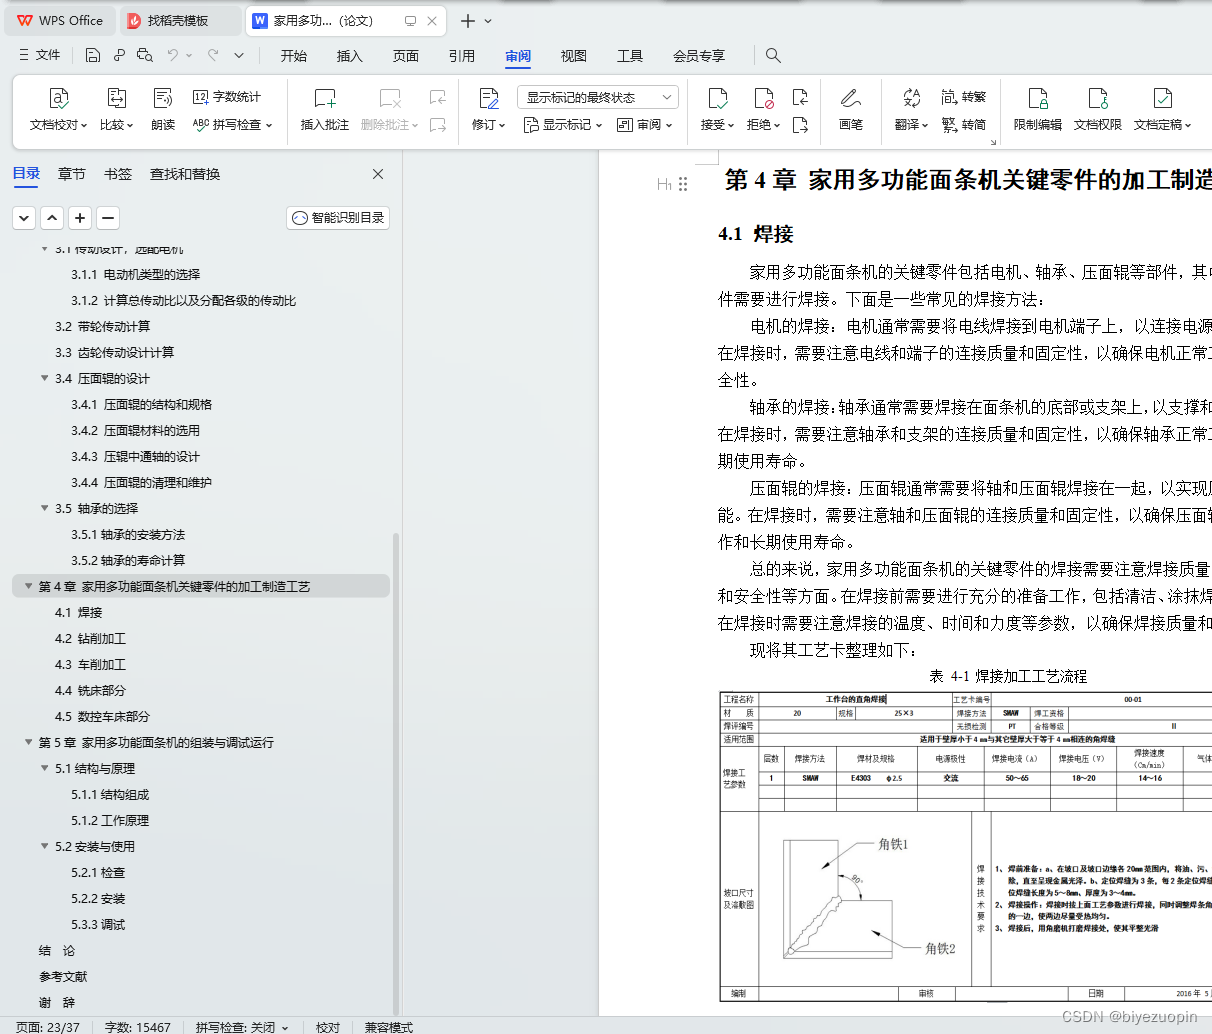Image resolution: width=1212 pixels, height=1034 pixels.
Task: Open 限制编辑 restrict editing
Action: [1038, 110]
